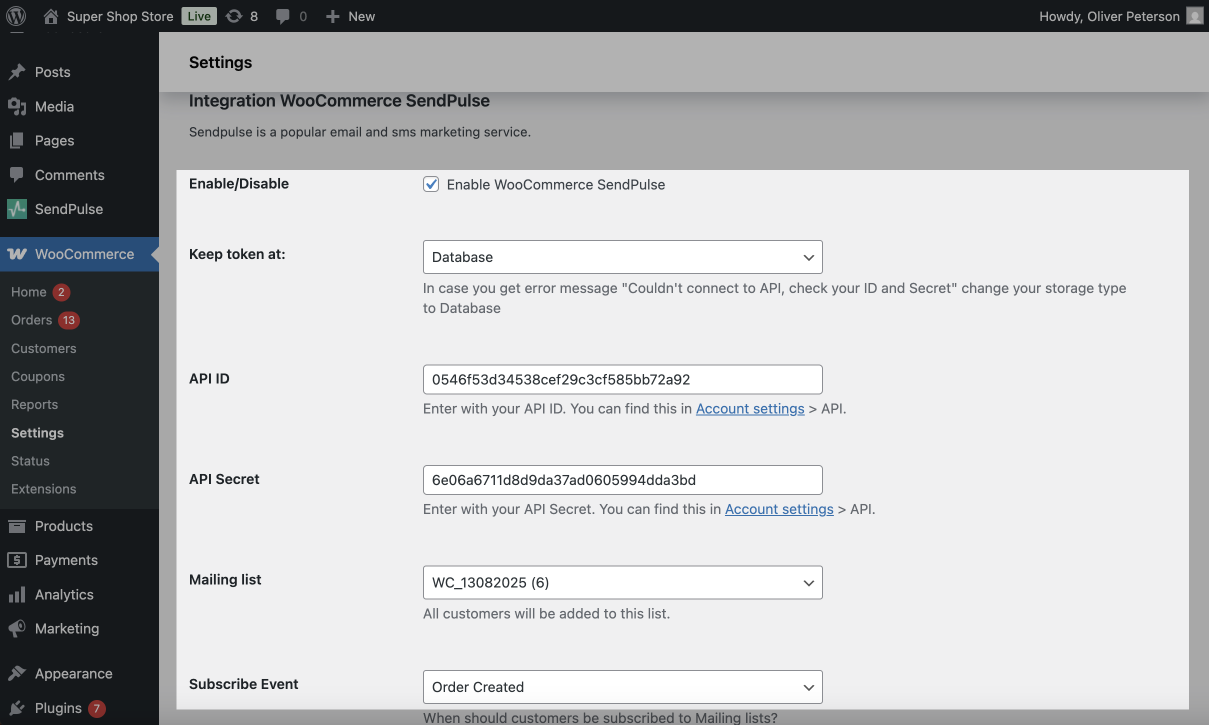Open the comments bubble icon in admin bar
1209x725 pixels.
point(282,16)
